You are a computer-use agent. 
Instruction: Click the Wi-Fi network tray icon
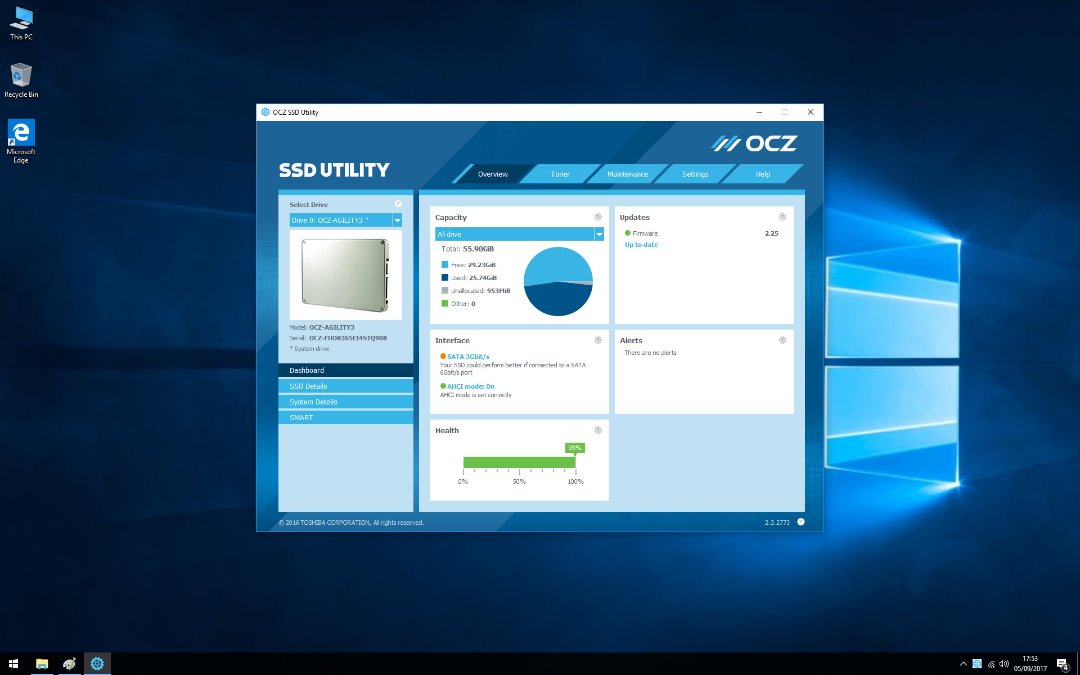click(x=991, y=664)
